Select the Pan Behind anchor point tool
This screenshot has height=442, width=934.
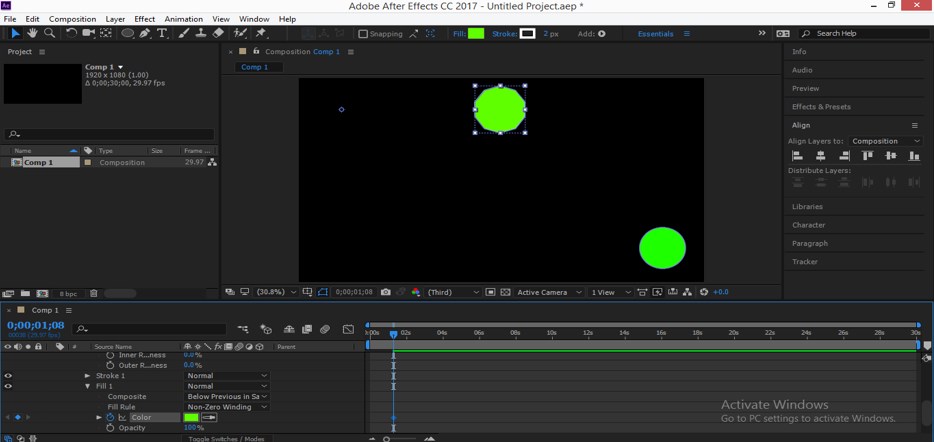(106, 33)
